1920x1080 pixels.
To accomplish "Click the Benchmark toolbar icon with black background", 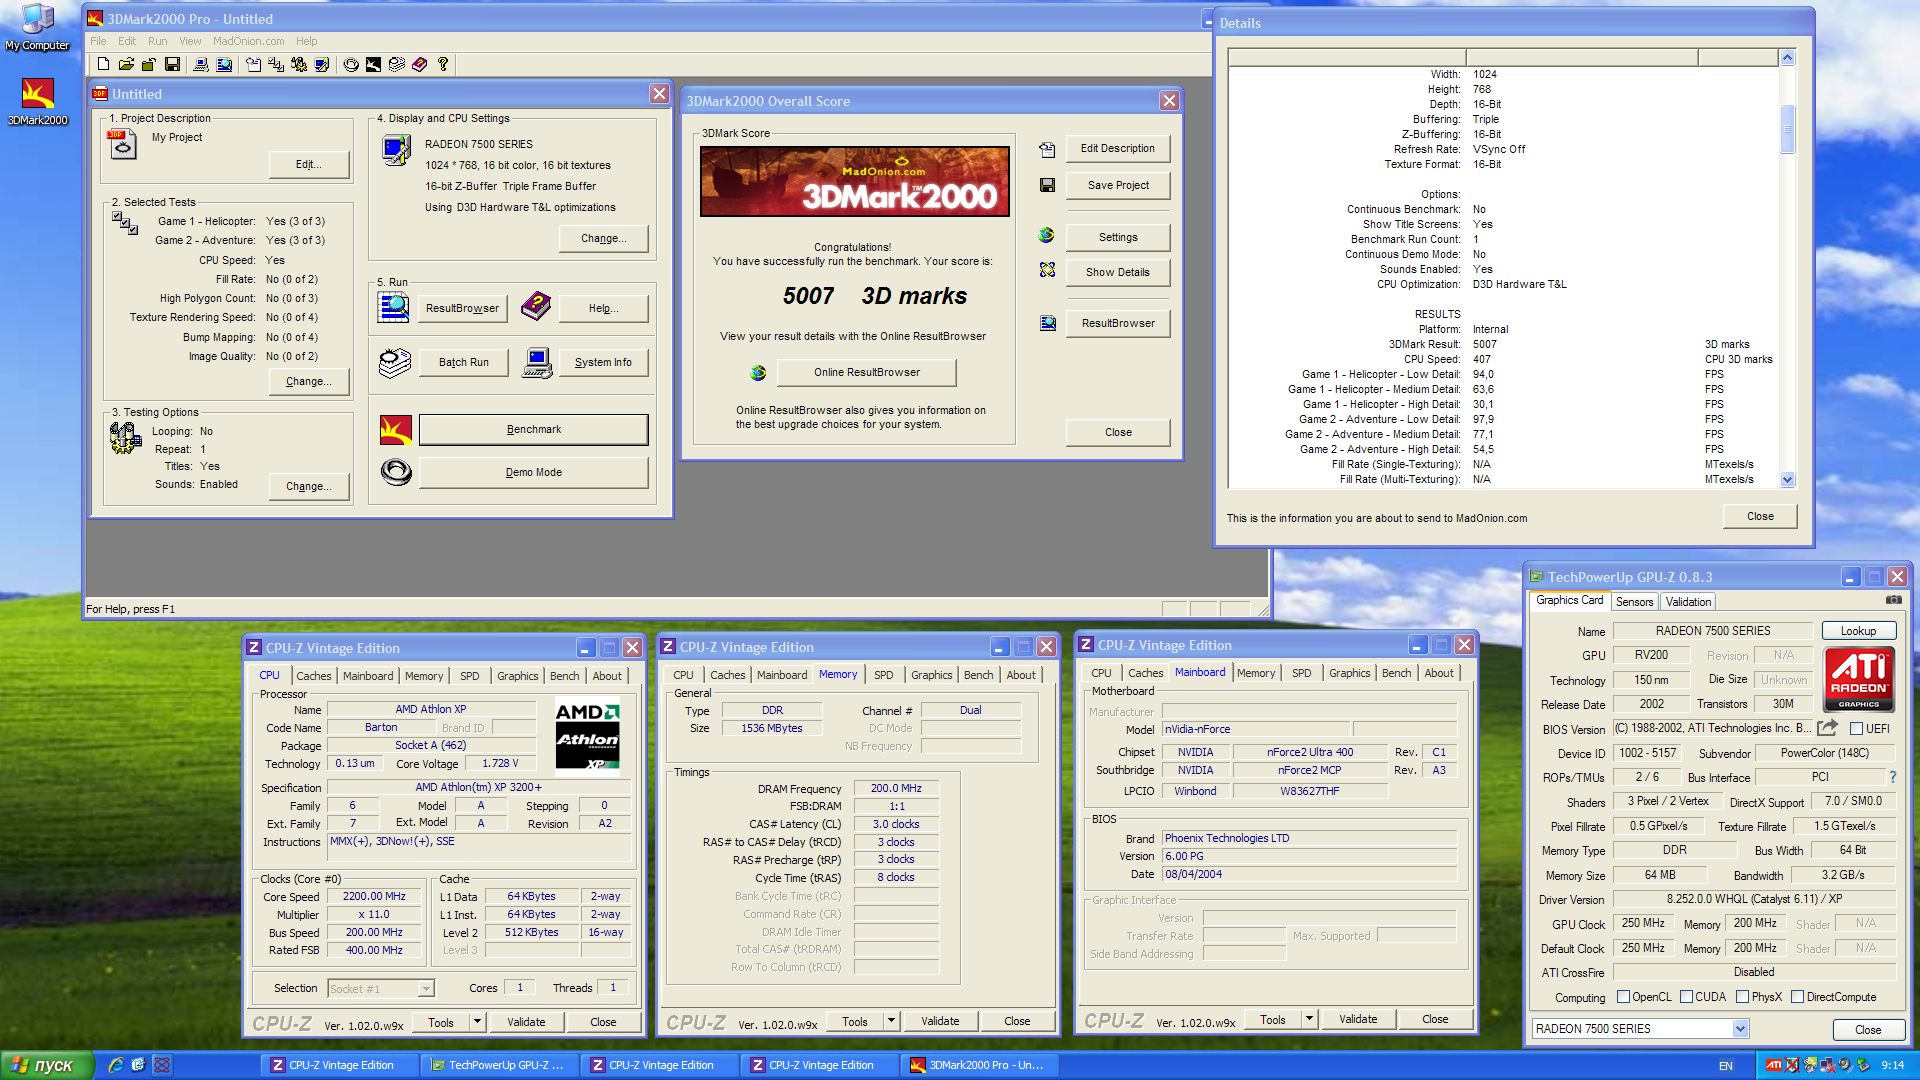I will pos(373,64).
